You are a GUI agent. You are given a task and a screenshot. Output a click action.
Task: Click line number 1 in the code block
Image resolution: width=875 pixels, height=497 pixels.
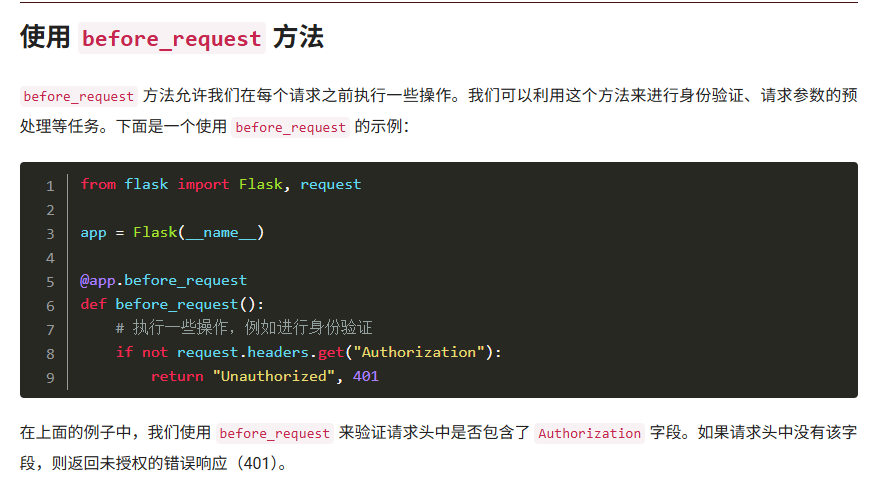[x=50, y=185]
